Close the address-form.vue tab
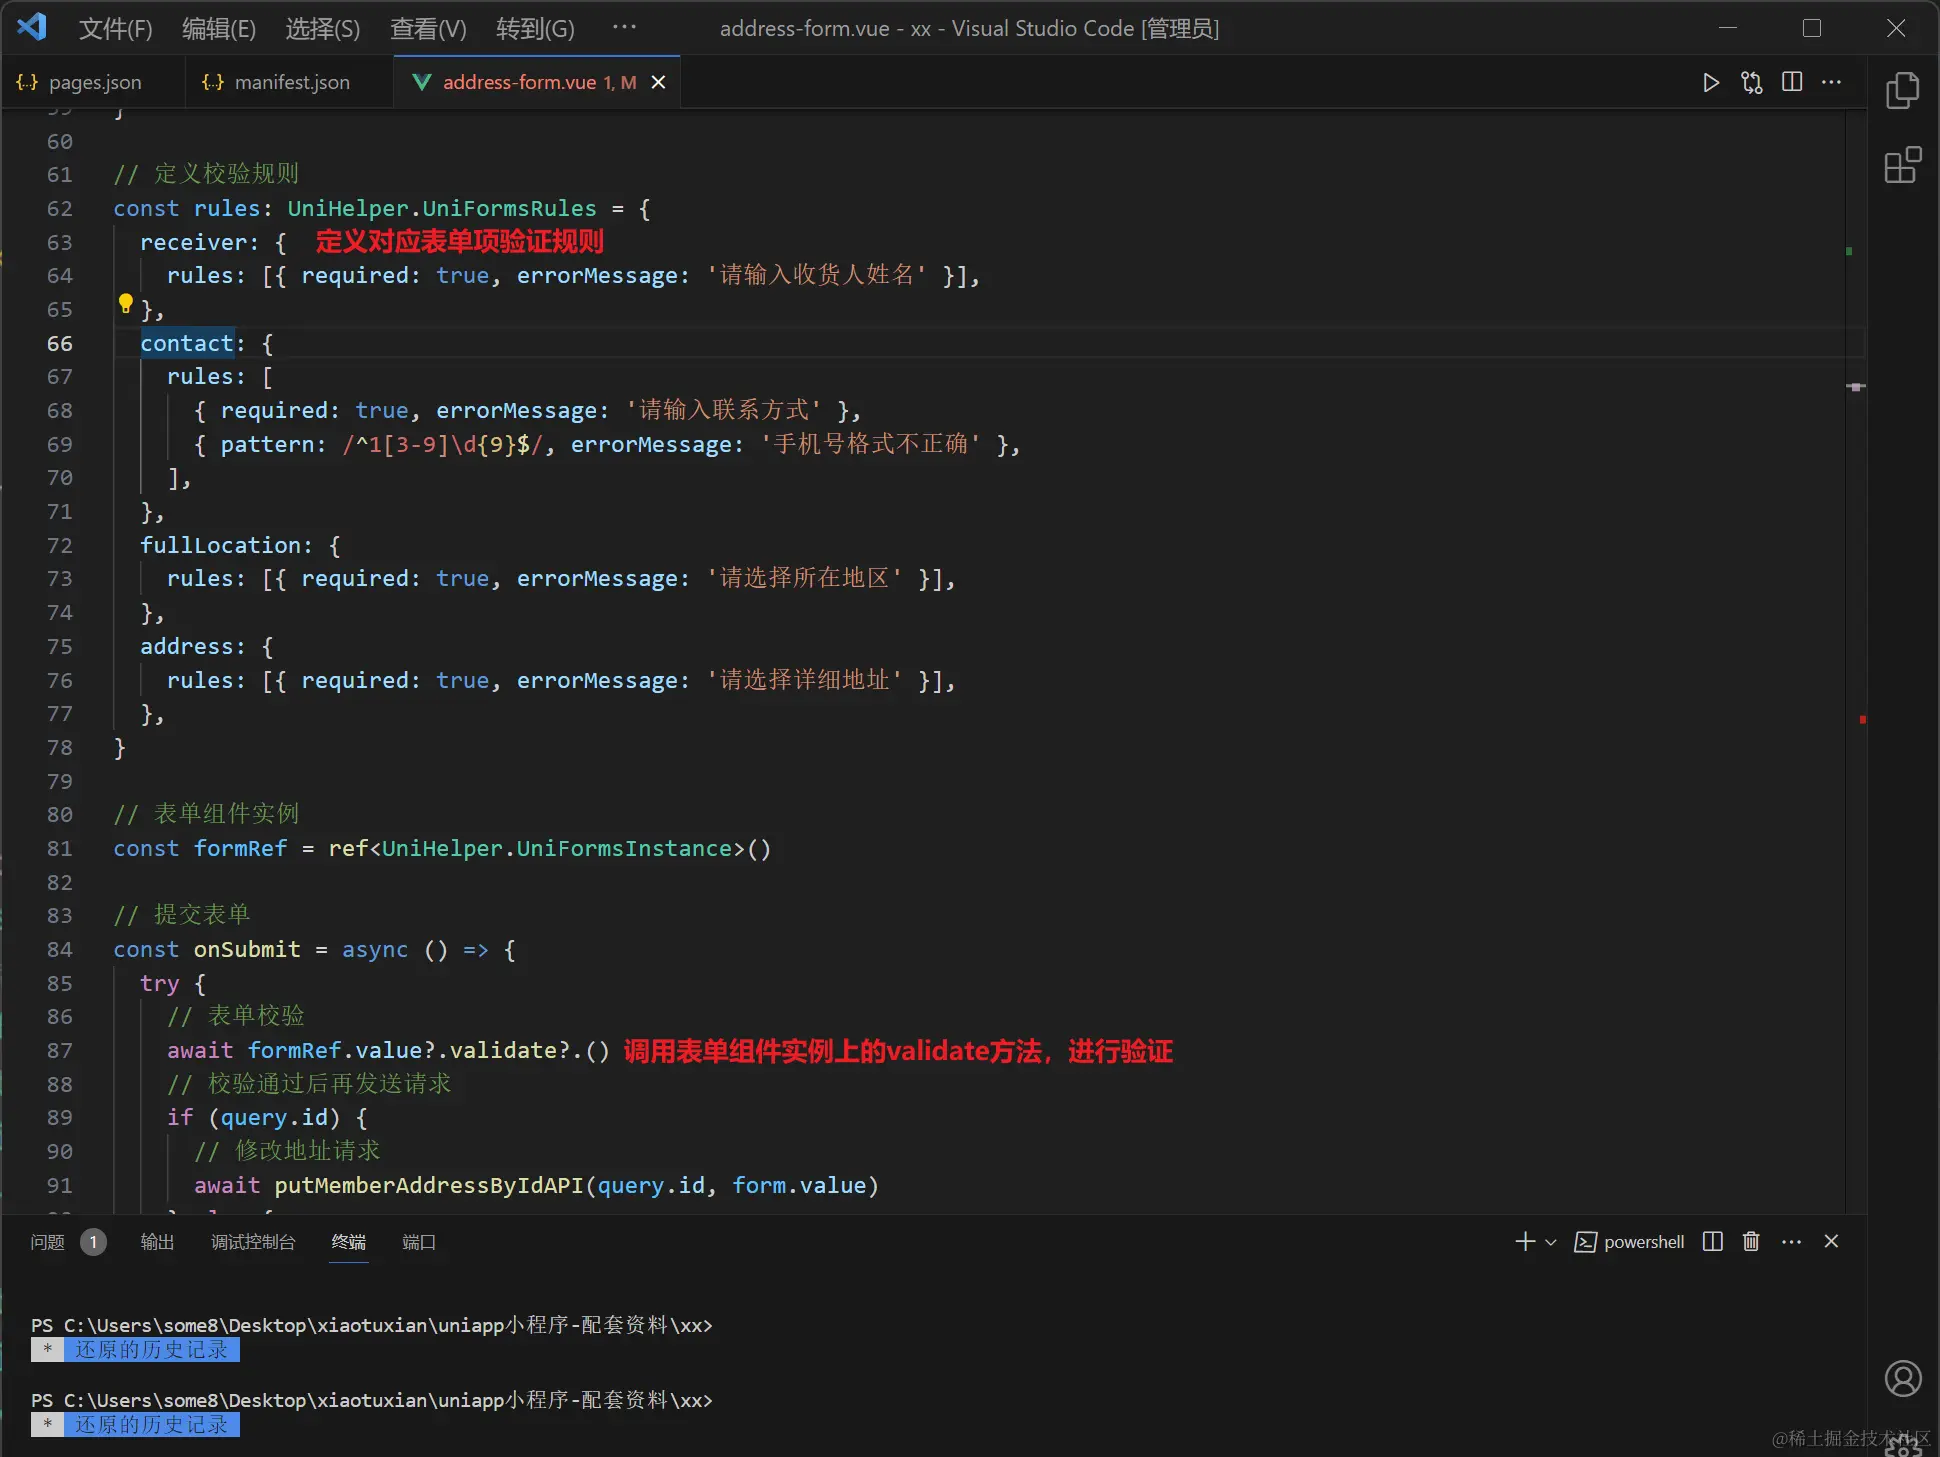The image size is (1940, 1457). 658,82
